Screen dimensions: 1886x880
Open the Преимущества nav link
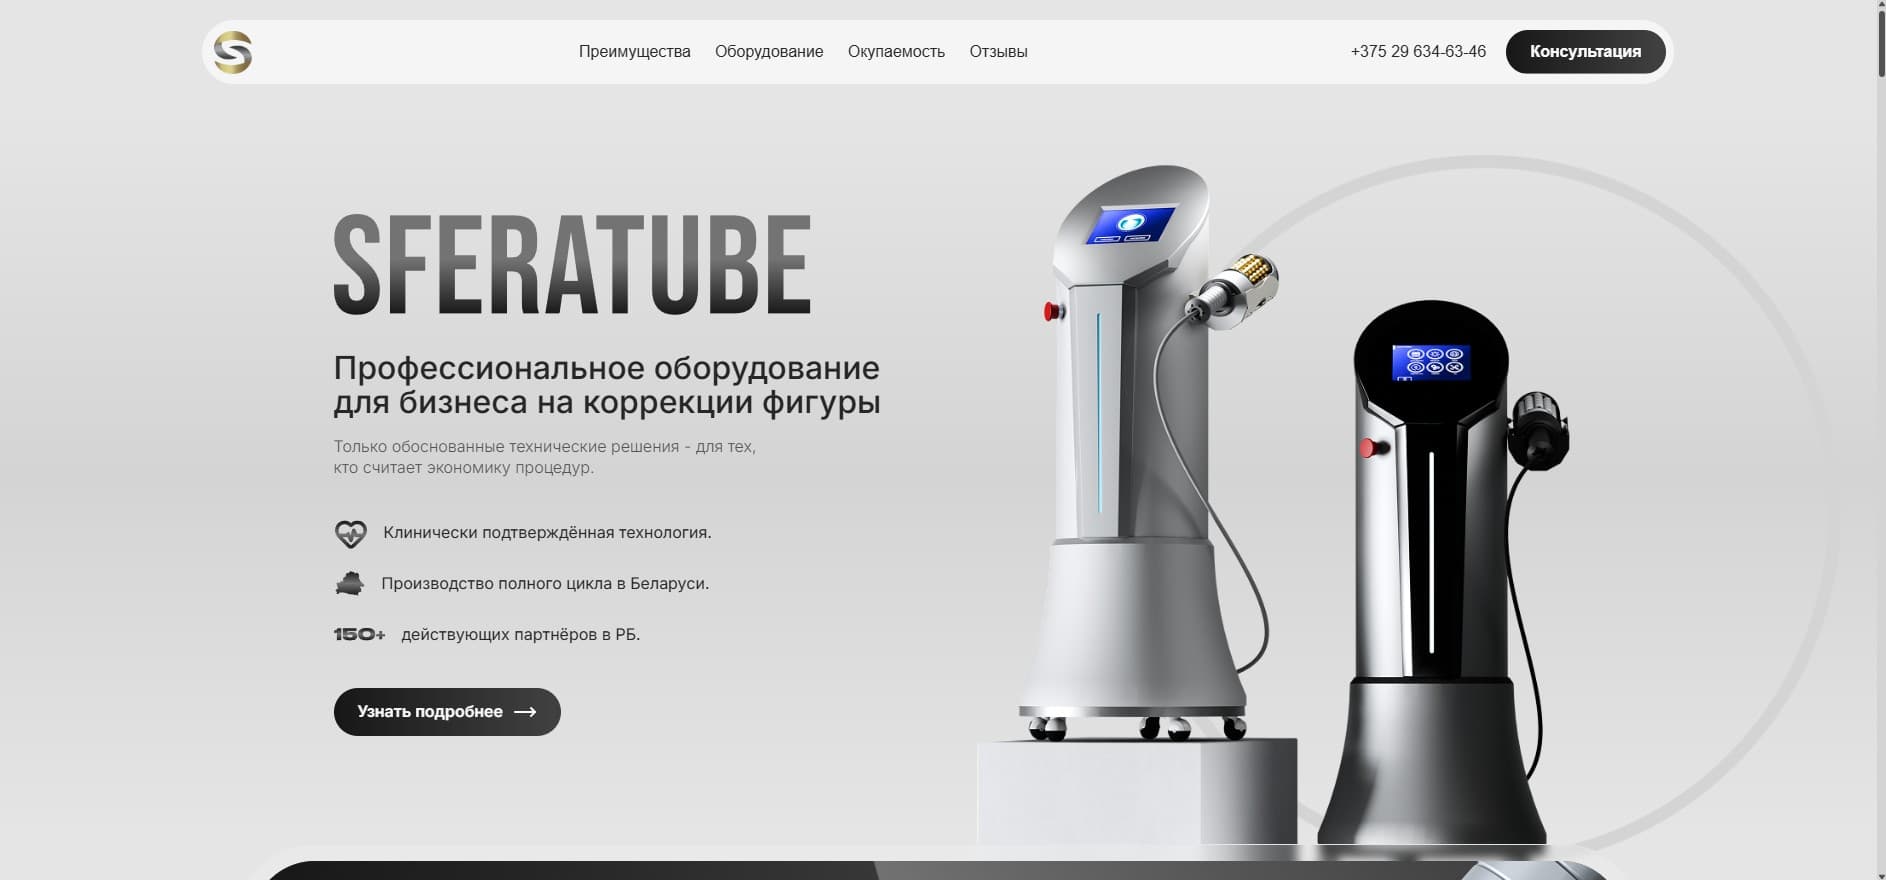pyautogui.click(x=634, y=52)
